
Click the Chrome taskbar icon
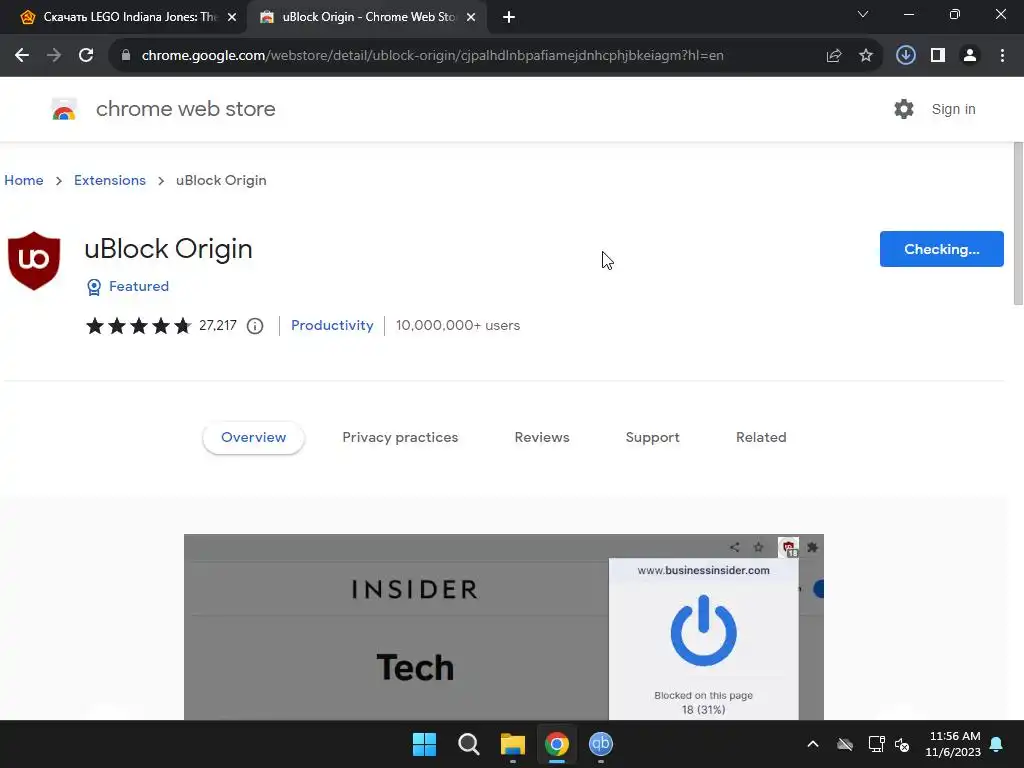pyautogui.click(x=557, y=744)
